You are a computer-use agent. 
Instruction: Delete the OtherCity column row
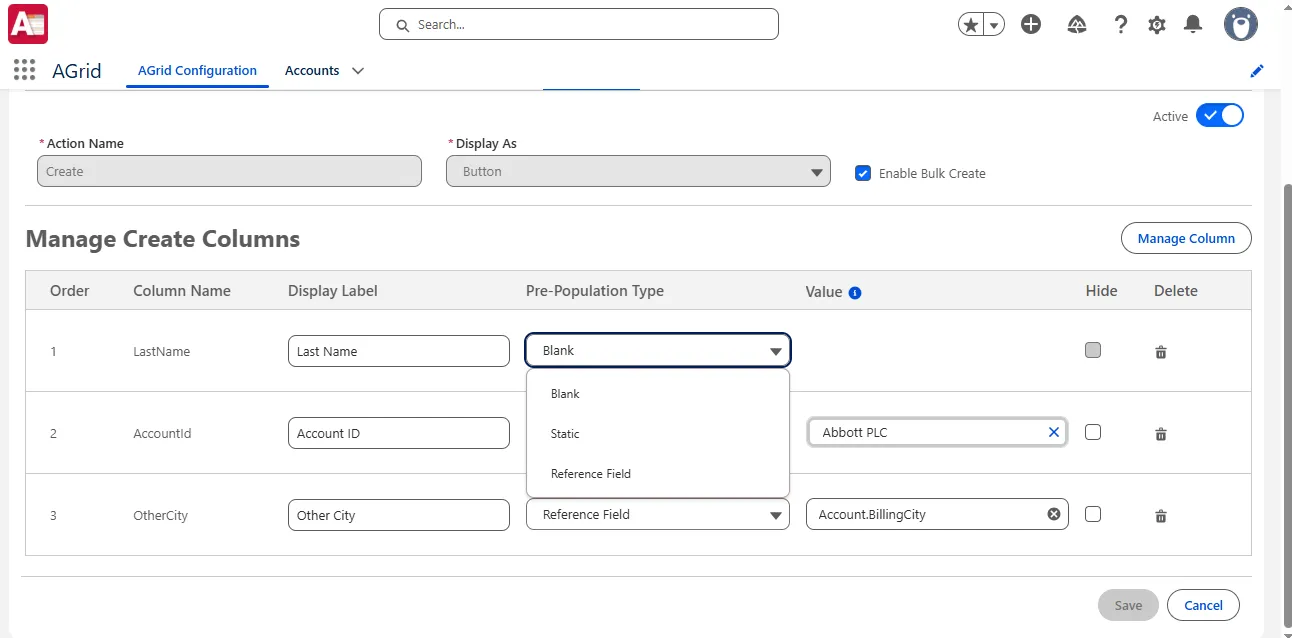click(1161, 516)
